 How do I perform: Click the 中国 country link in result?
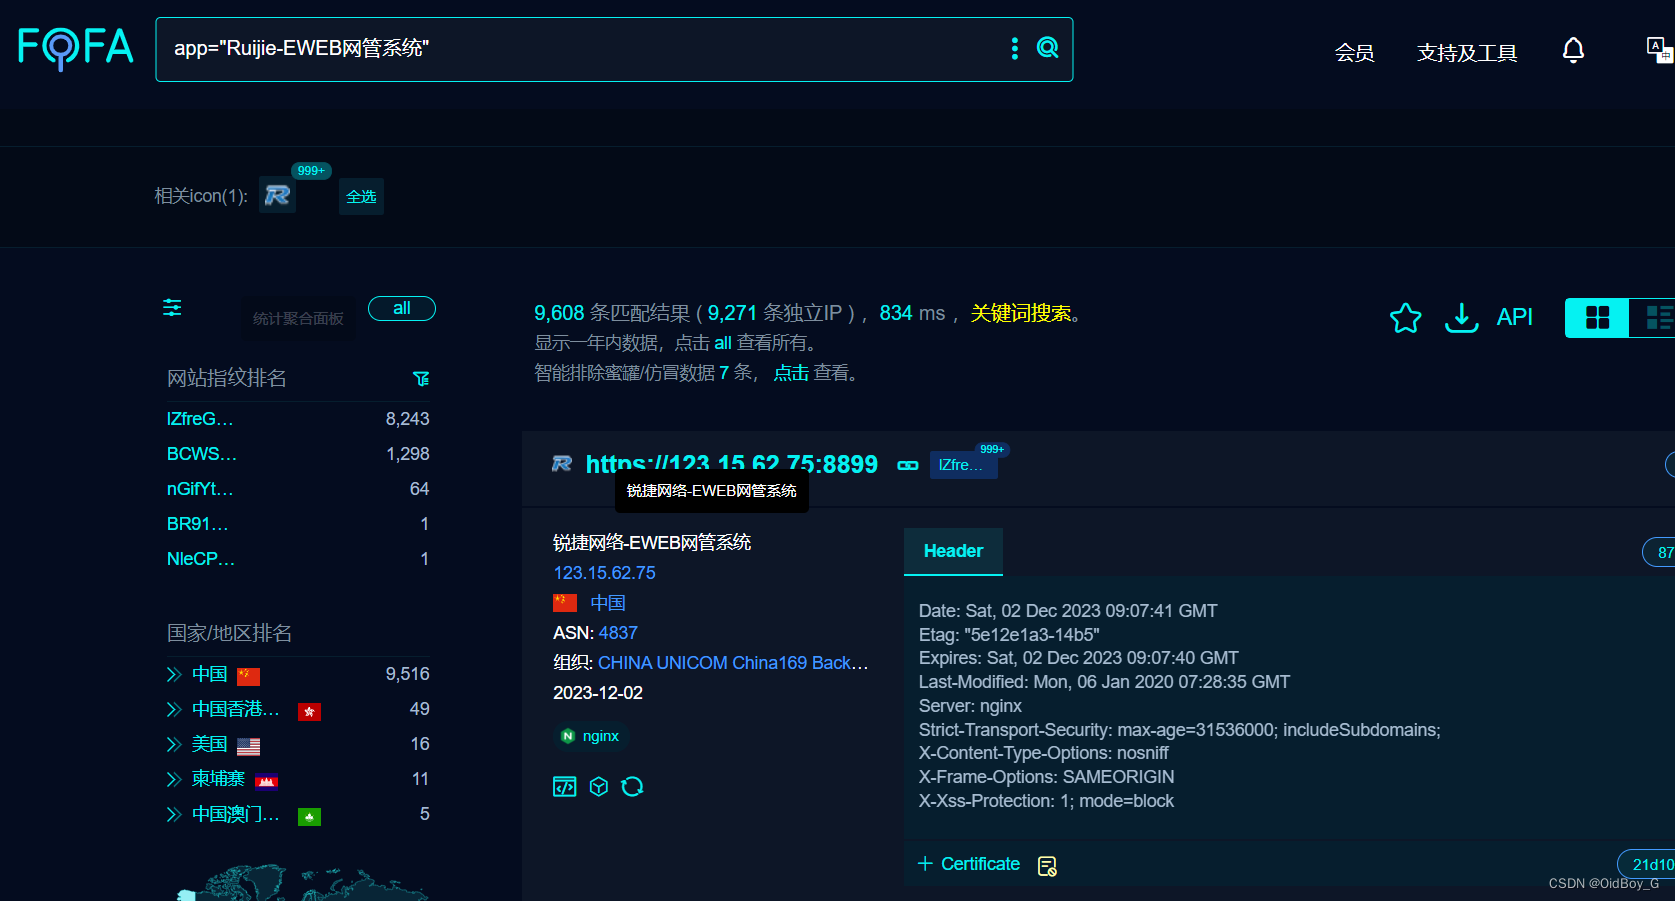tap(608, 603)
